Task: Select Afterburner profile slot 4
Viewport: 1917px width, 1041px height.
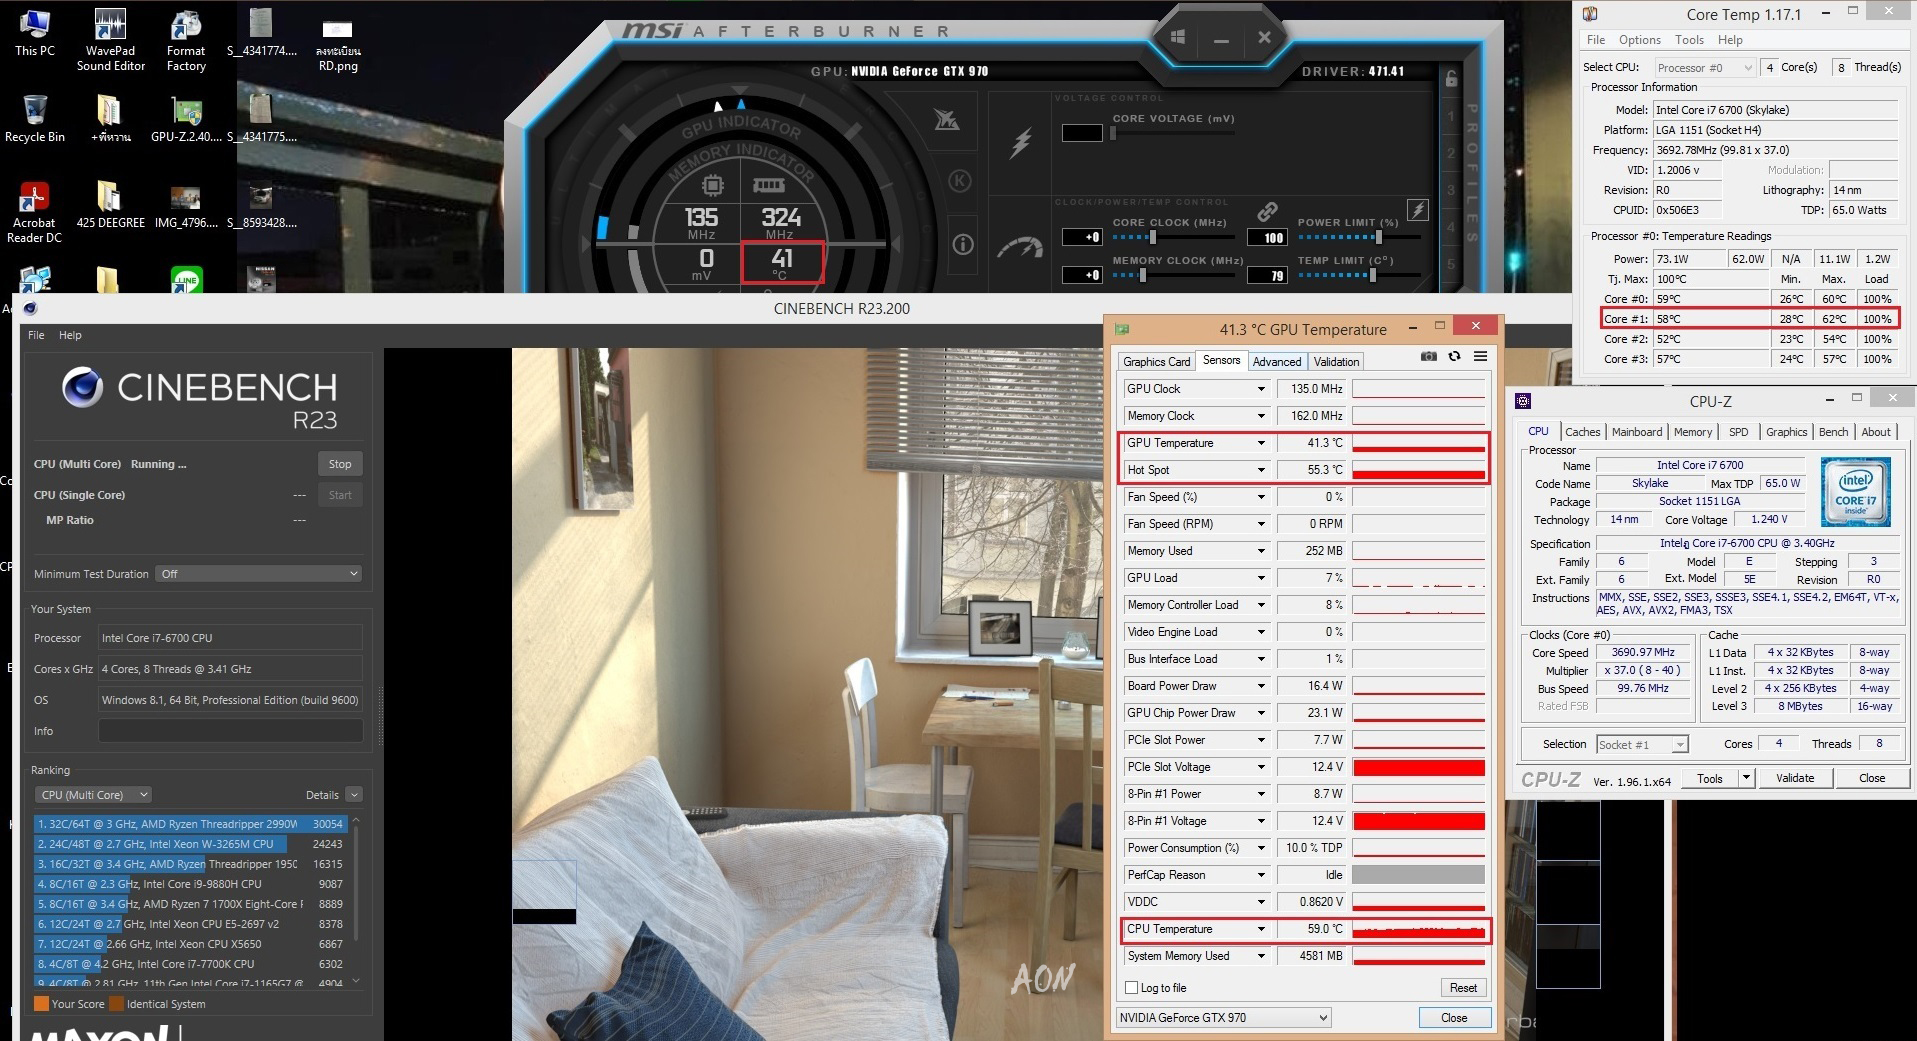Action: point(1451,227)
